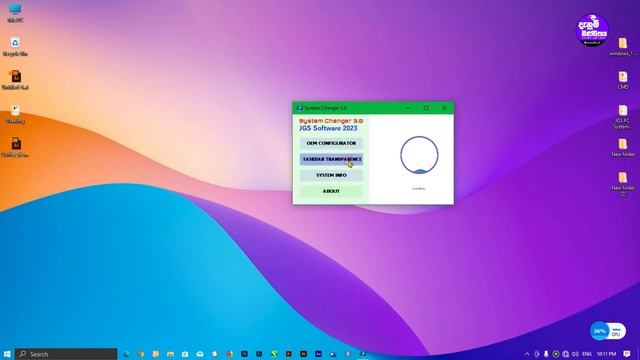Select the windows_1 folder on desktop
Screen dimensions: 640x360
click(x=622, y=46)
